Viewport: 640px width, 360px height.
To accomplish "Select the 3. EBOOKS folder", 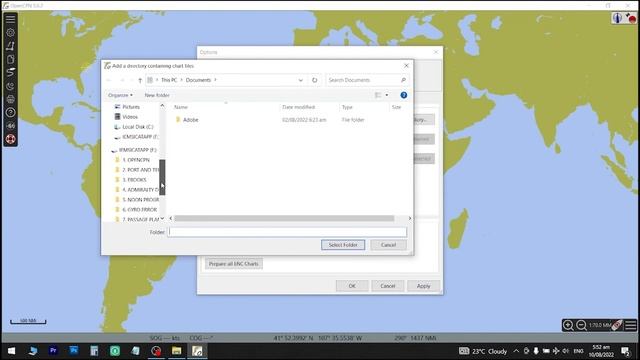I will (x=134, y=180).
